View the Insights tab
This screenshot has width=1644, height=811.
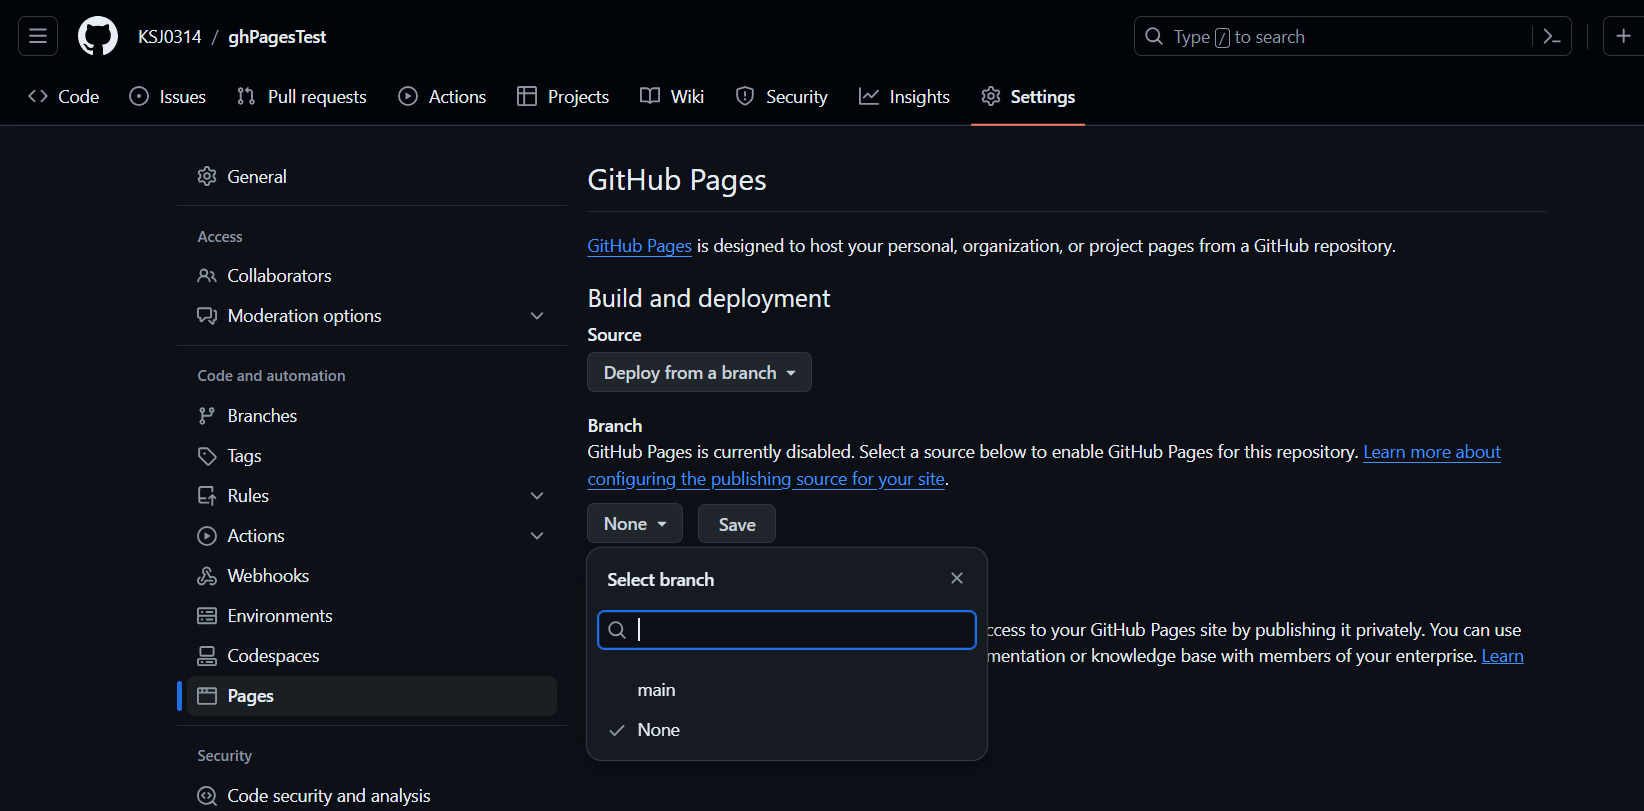pyautogui.click(x=905, y=97)
